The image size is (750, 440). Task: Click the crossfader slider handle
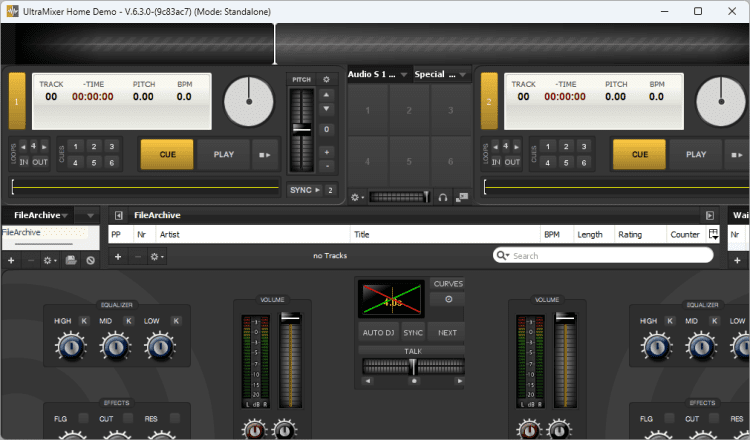[413, 367]
